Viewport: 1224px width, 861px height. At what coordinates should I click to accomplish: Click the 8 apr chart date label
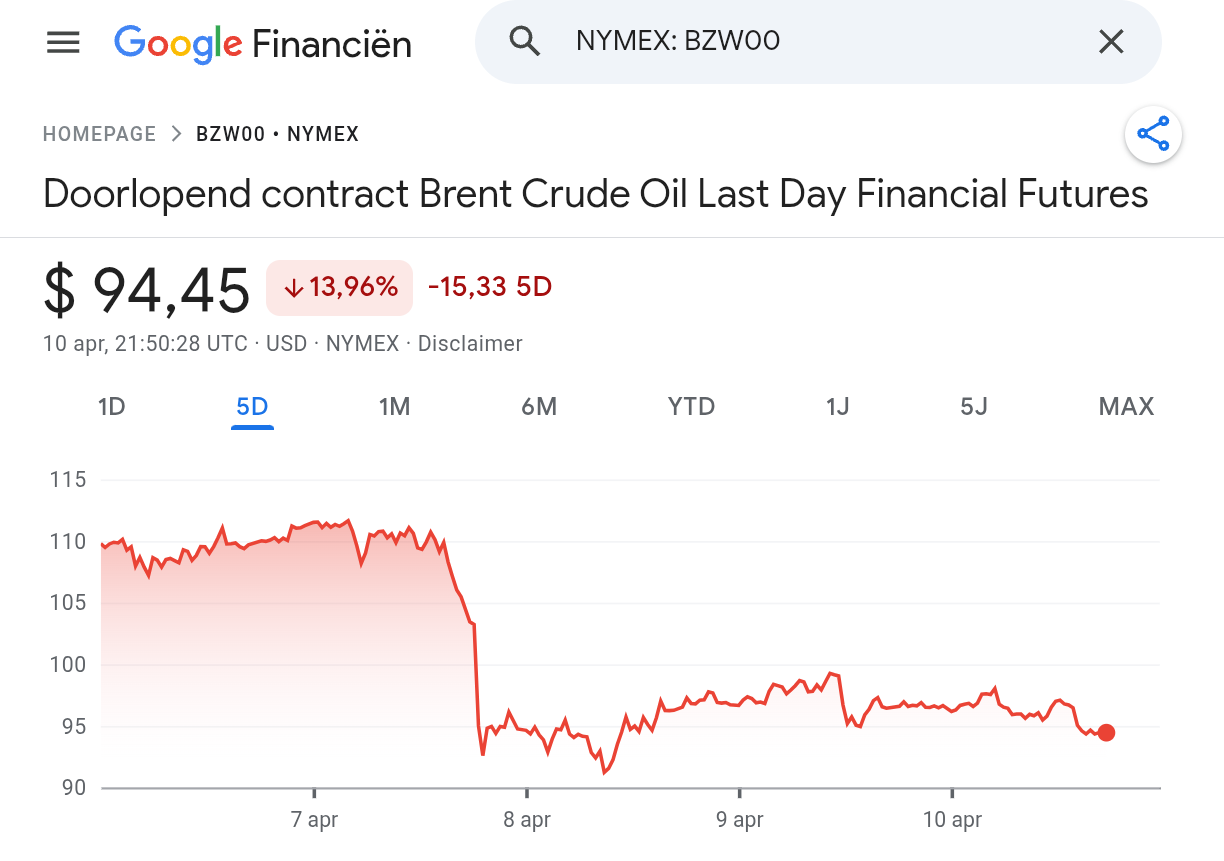527,821
